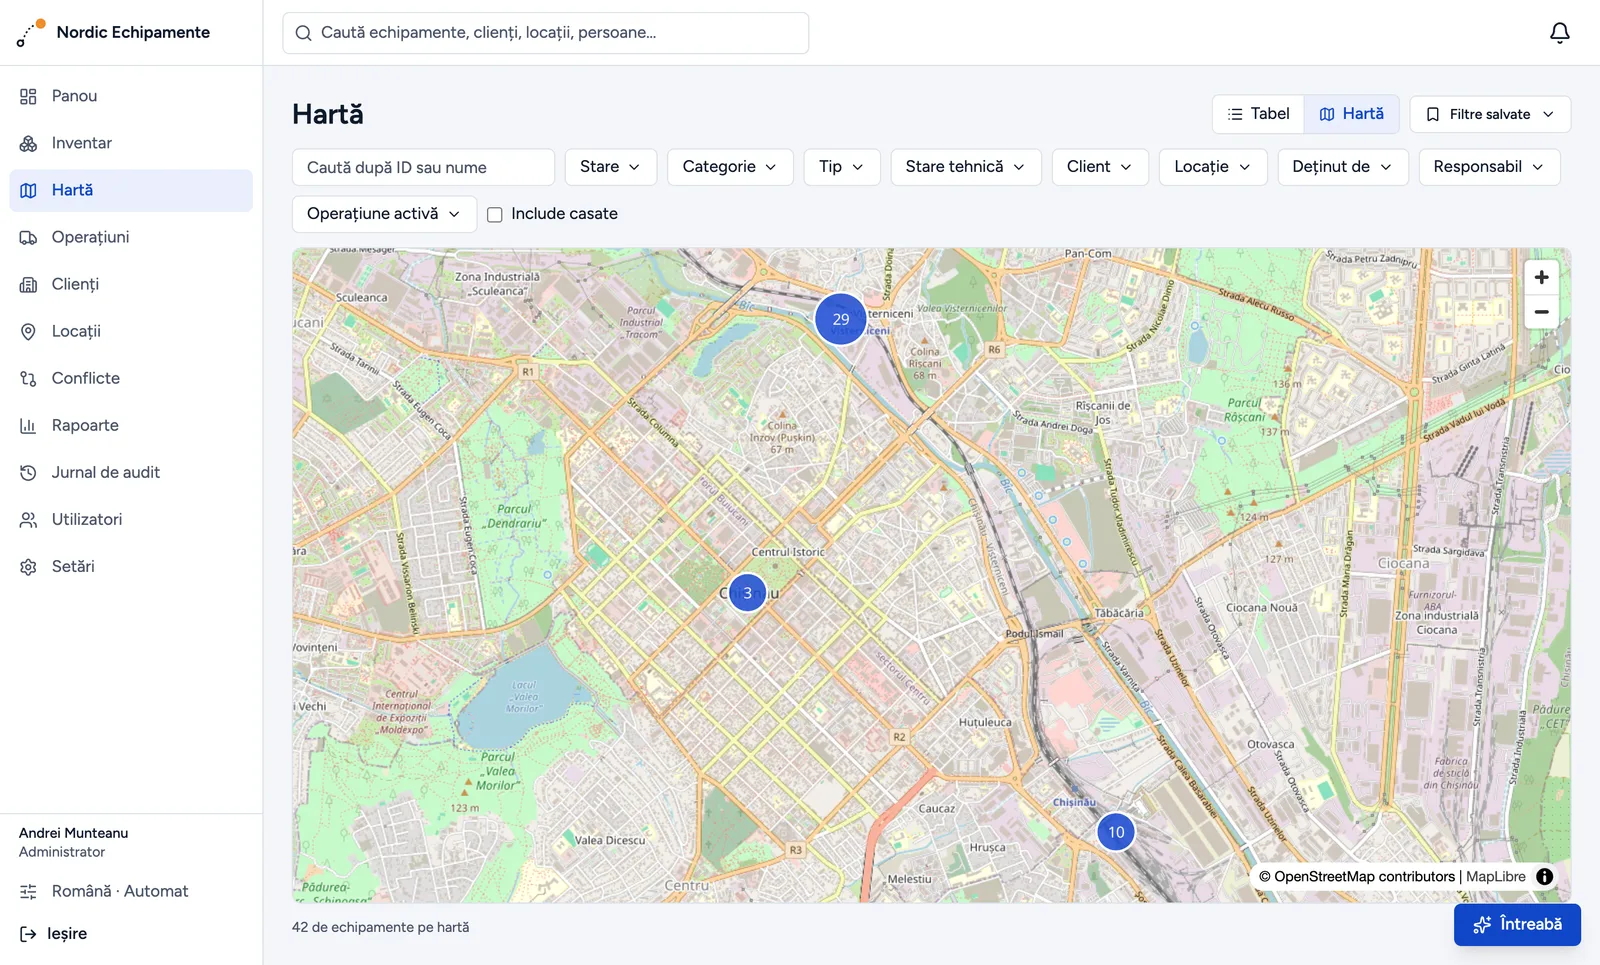Screen dimensions: 1600x965
Task: Open the Rapoarte chart icon
Action: 28,425
